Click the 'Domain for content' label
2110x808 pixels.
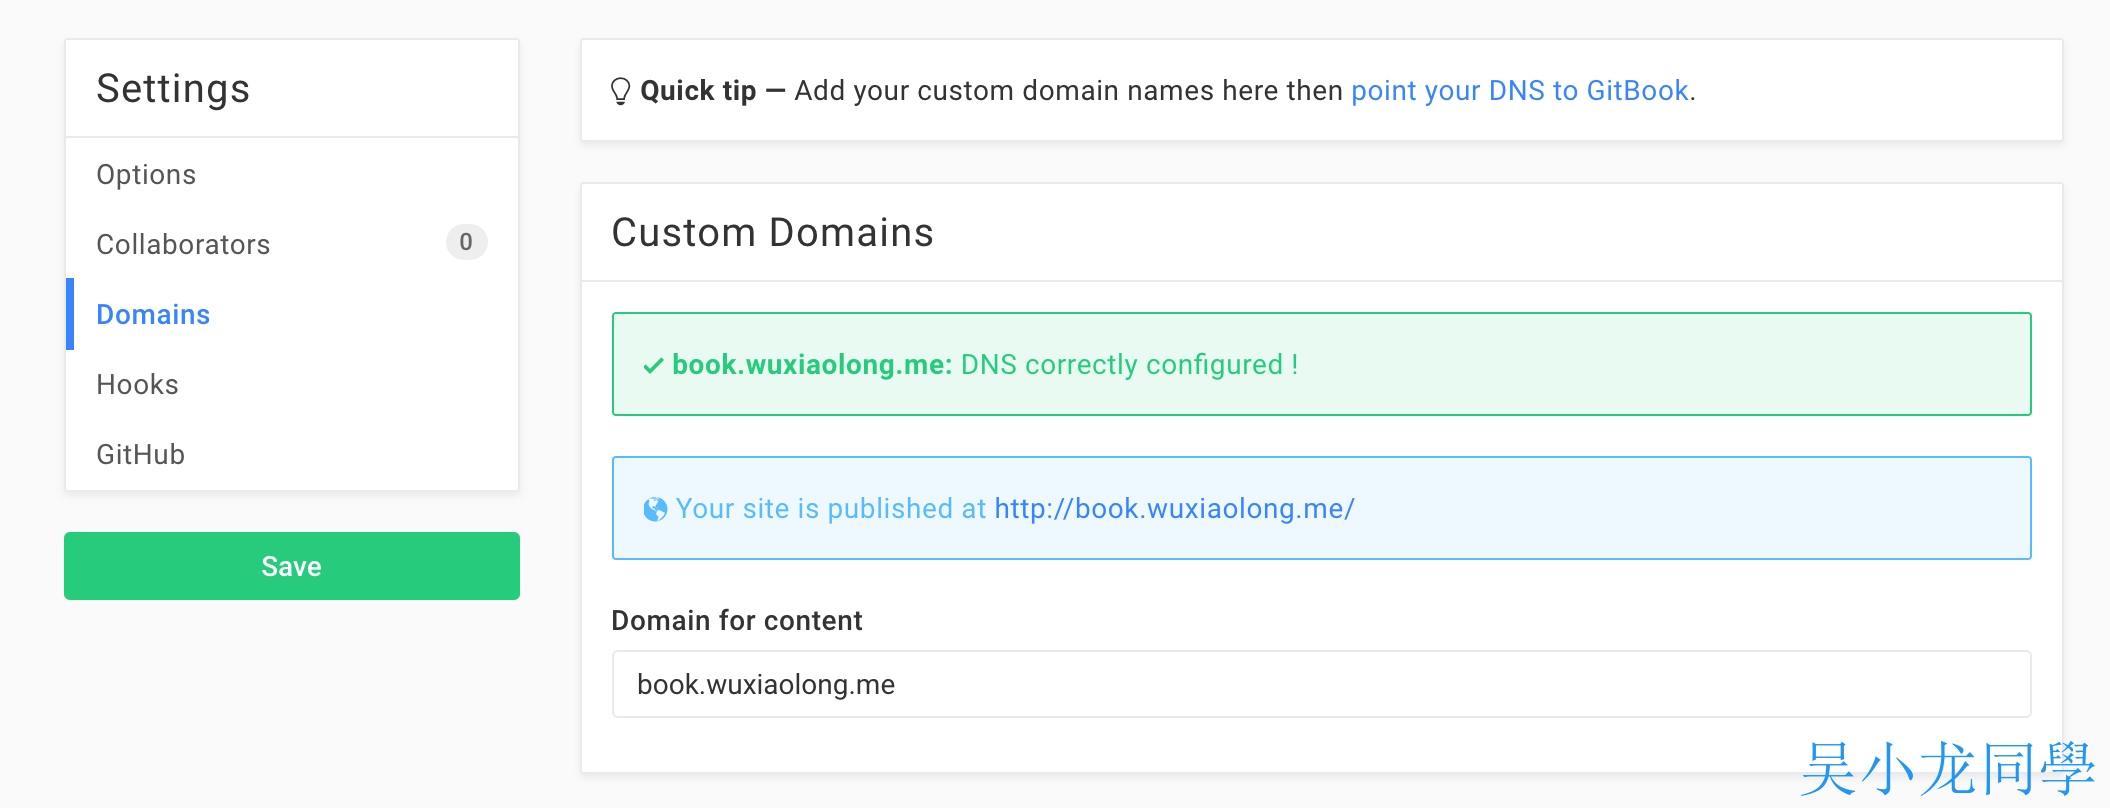coord(736,621)
